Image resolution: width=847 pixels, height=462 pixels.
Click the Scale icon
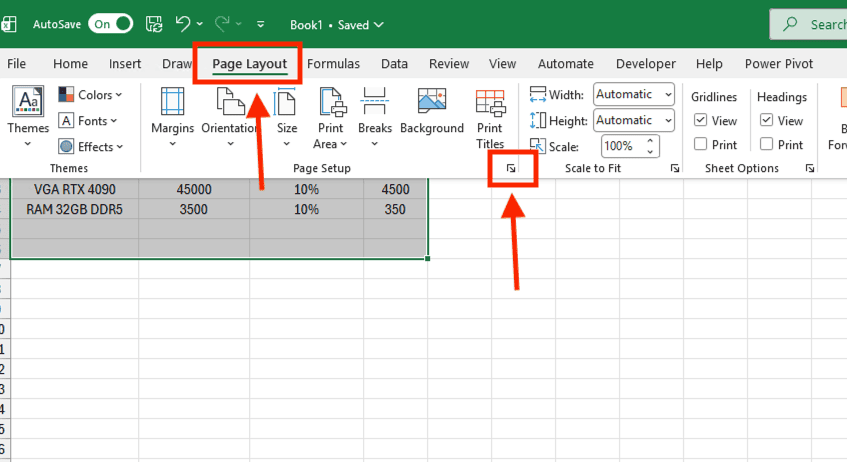[x=537, y=146]
